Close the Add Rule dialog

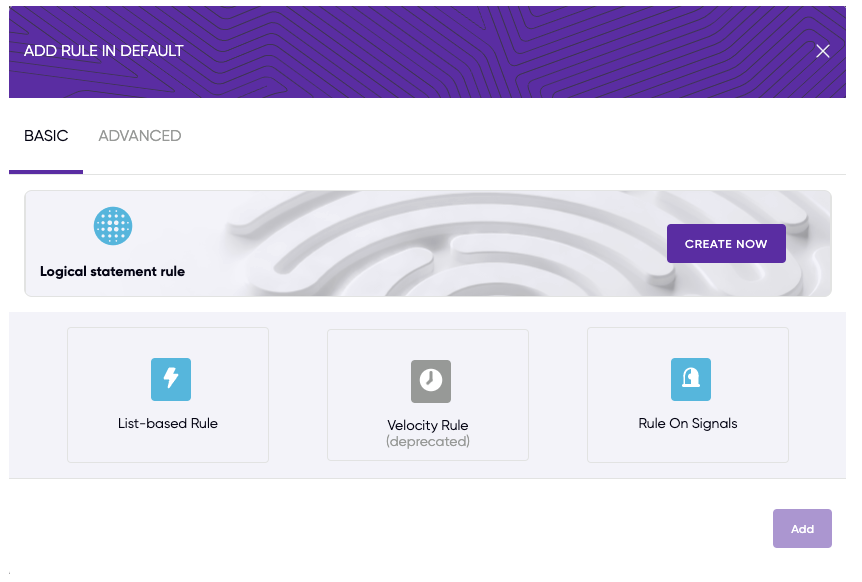click(x=822, y=51)
